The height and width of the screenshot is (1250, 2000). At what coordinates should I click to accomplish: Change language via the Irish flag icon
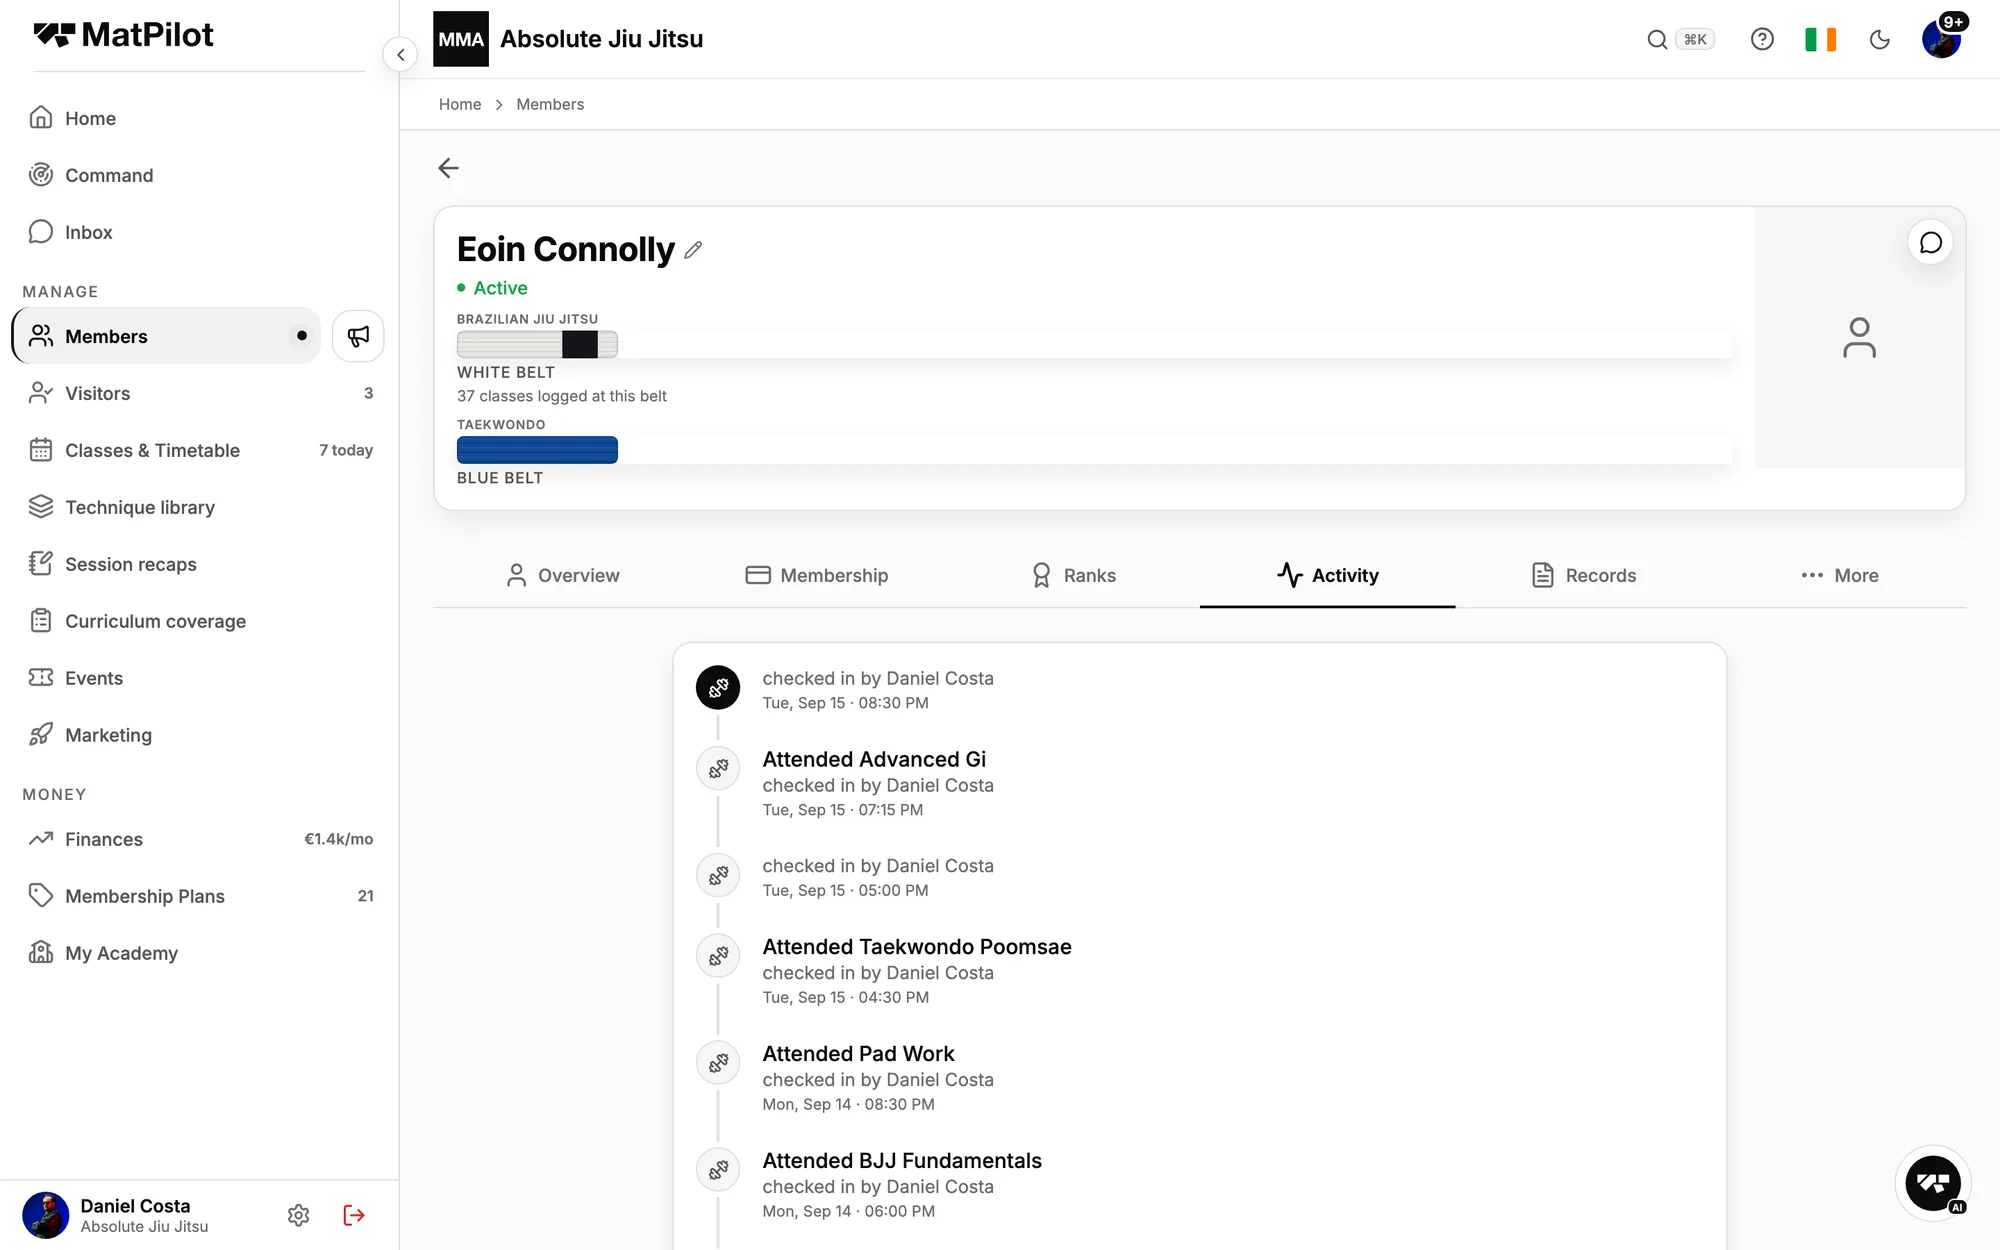pos(1820,39)
